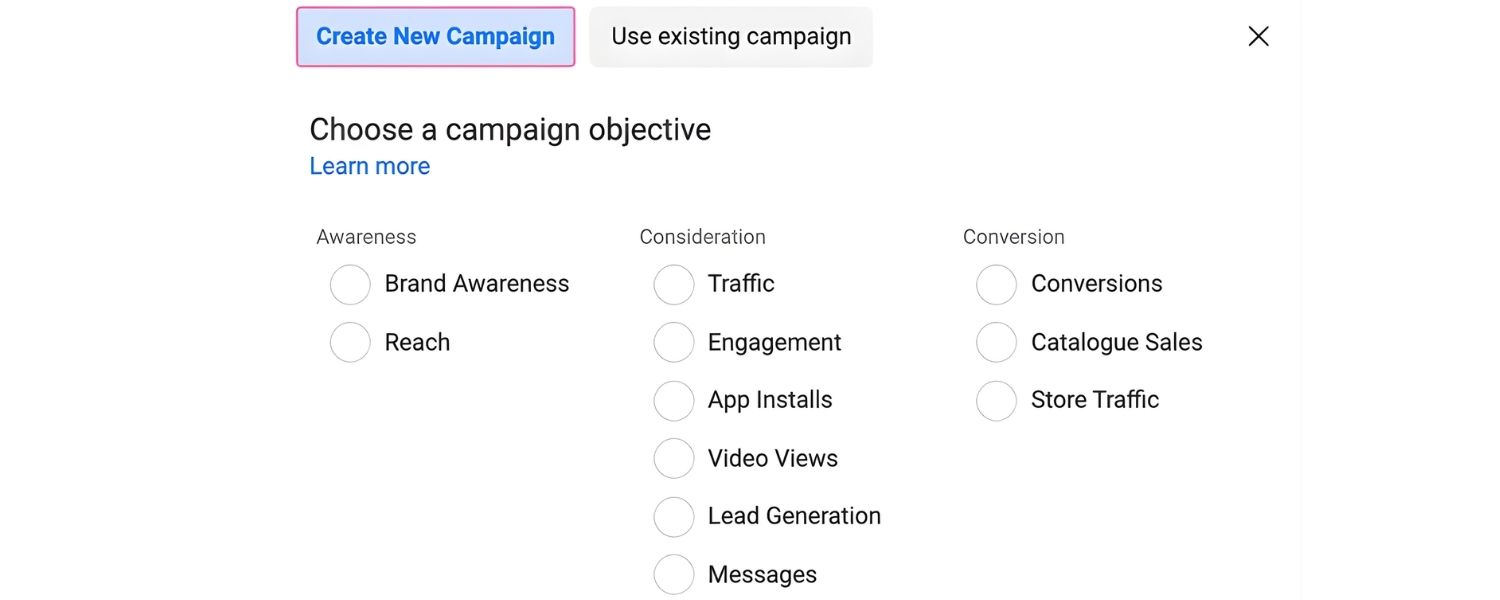Click the Awareness column header
The width and height of the screenshot is (1500, 600).
(366, 236)
